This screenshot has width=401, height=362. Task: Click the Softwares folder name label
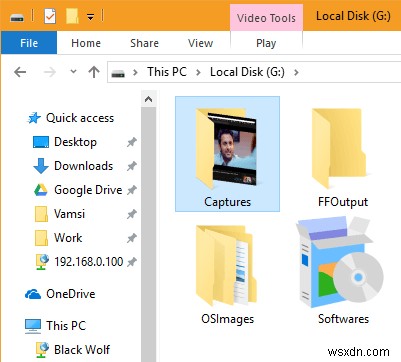[x=343, y=319]
